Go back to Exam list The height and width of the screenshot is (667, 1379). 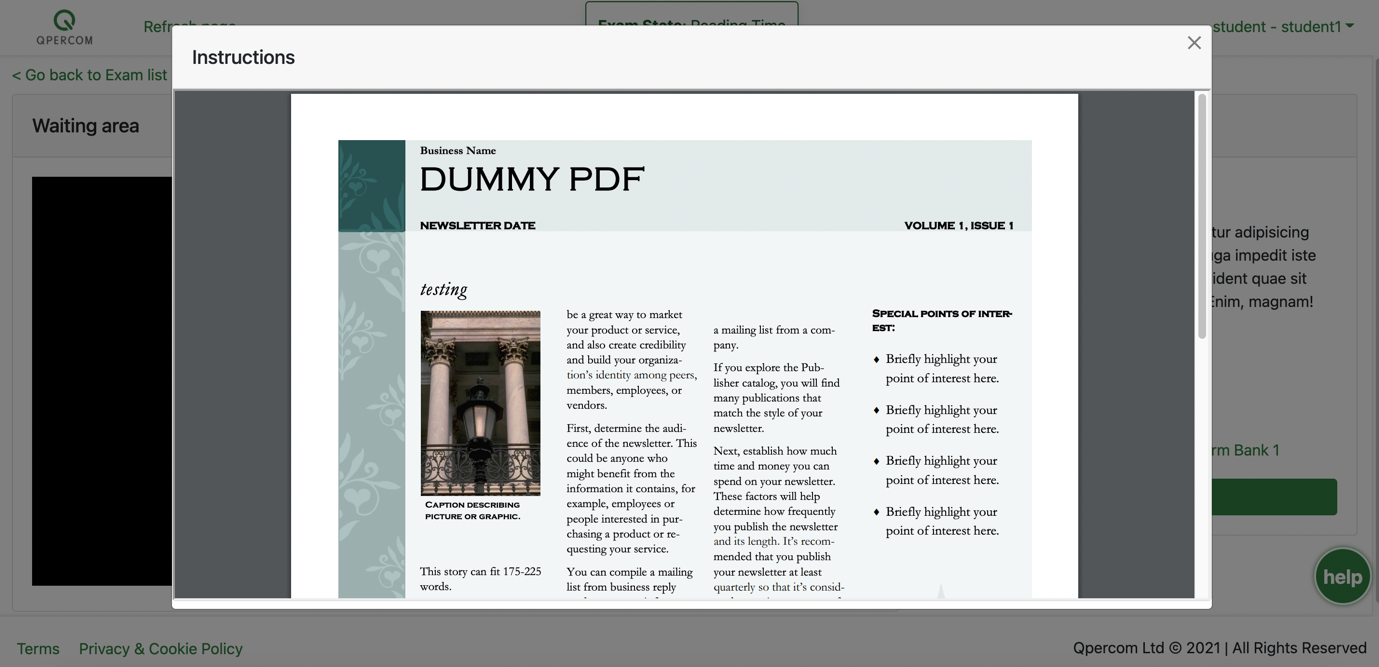90,75
